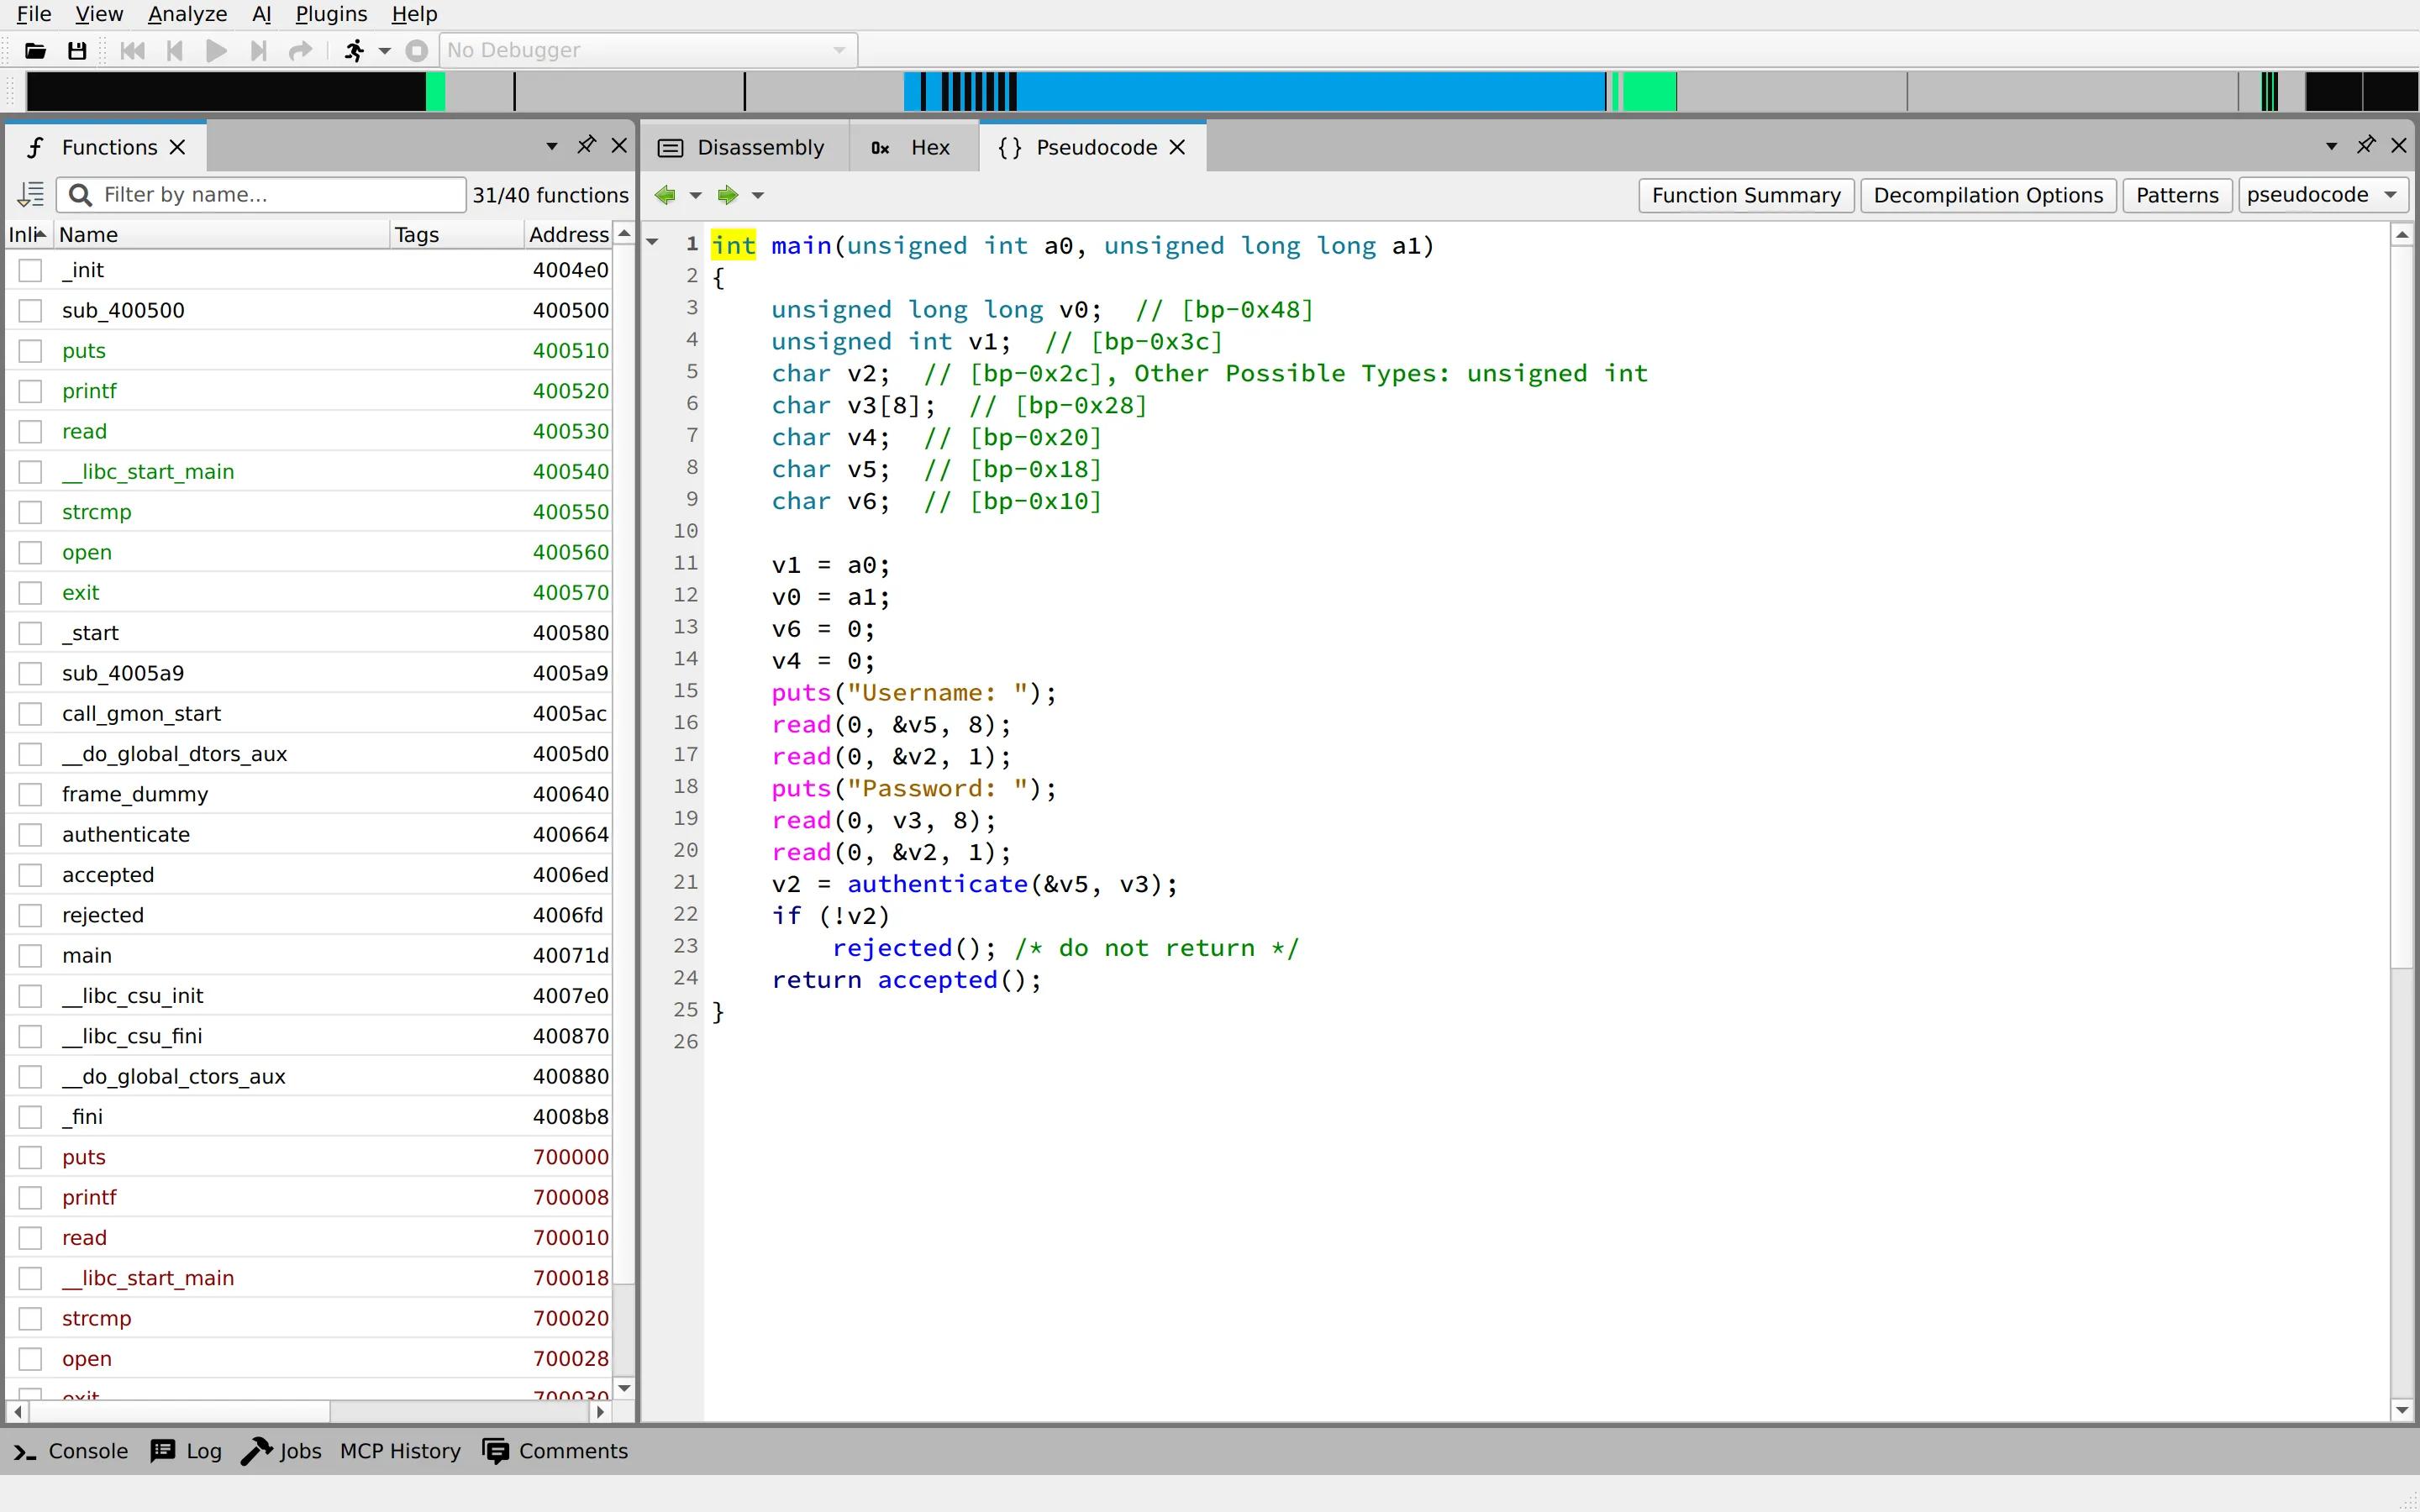Screen dimensions: 2420x1512
Task: Expand the back navigation history arrow
Action: point(695,195)
